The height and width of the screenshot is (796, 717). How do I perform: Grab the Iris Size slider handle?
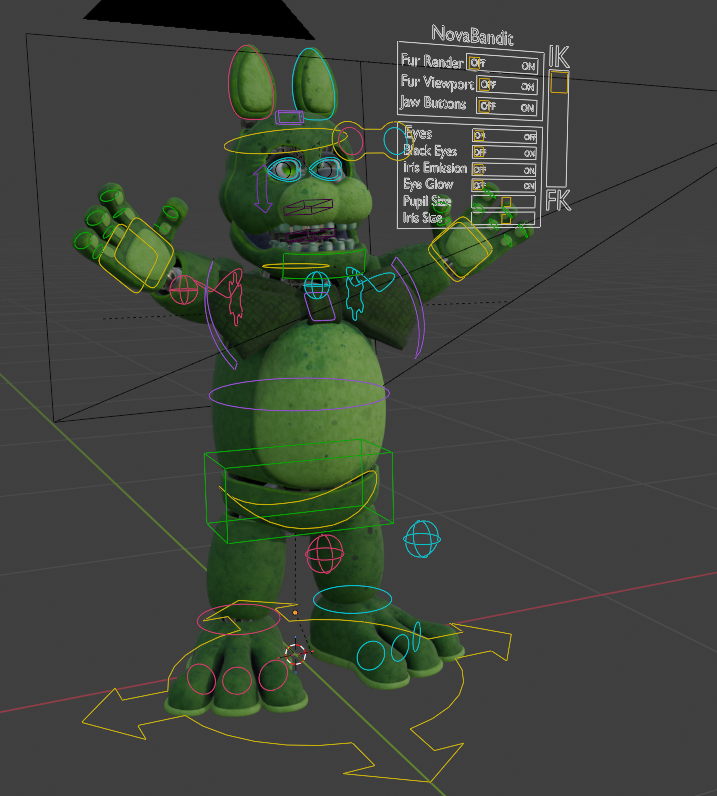tap(506, 219)
